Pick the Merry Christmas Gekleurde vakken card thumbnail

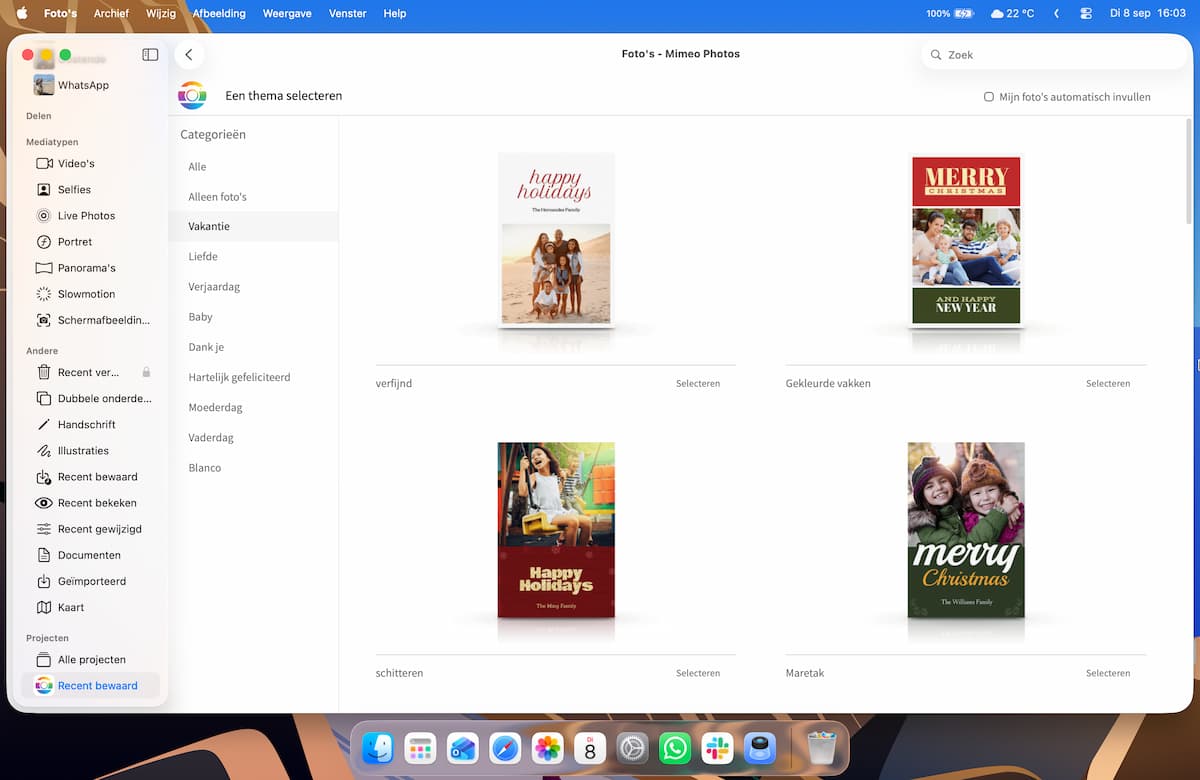[x=966, y=240]
